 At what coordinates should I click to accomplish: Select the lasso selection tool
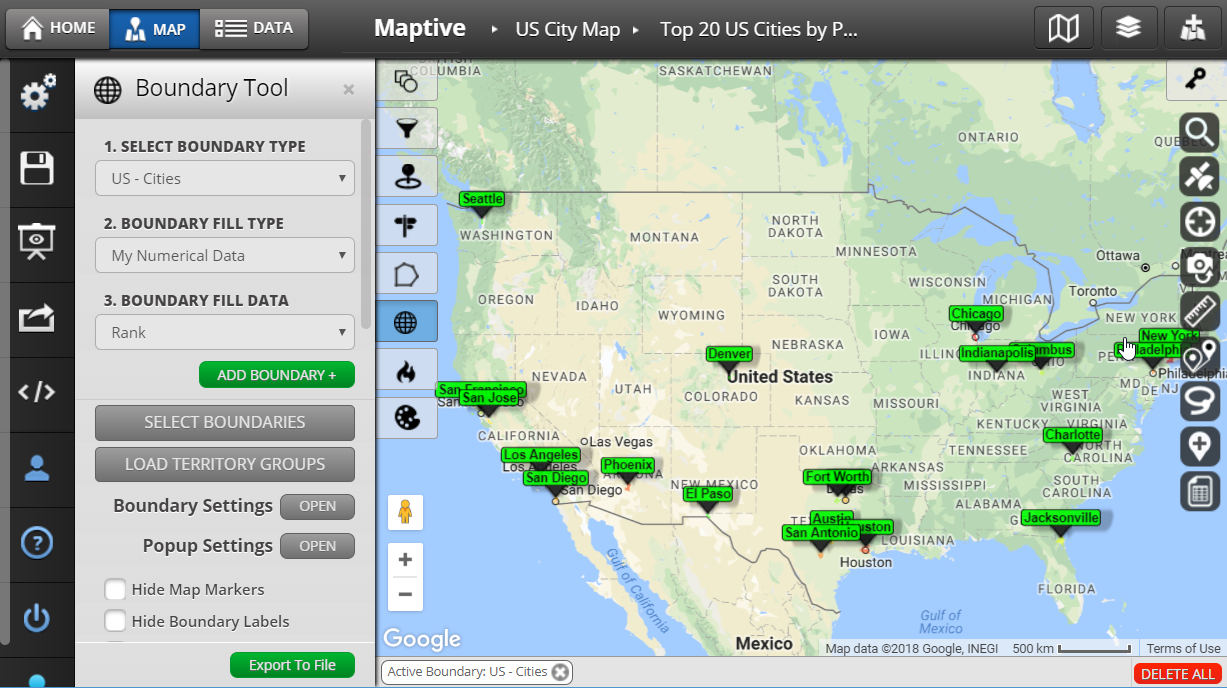pyautogui.click(x=1199, y=401)
